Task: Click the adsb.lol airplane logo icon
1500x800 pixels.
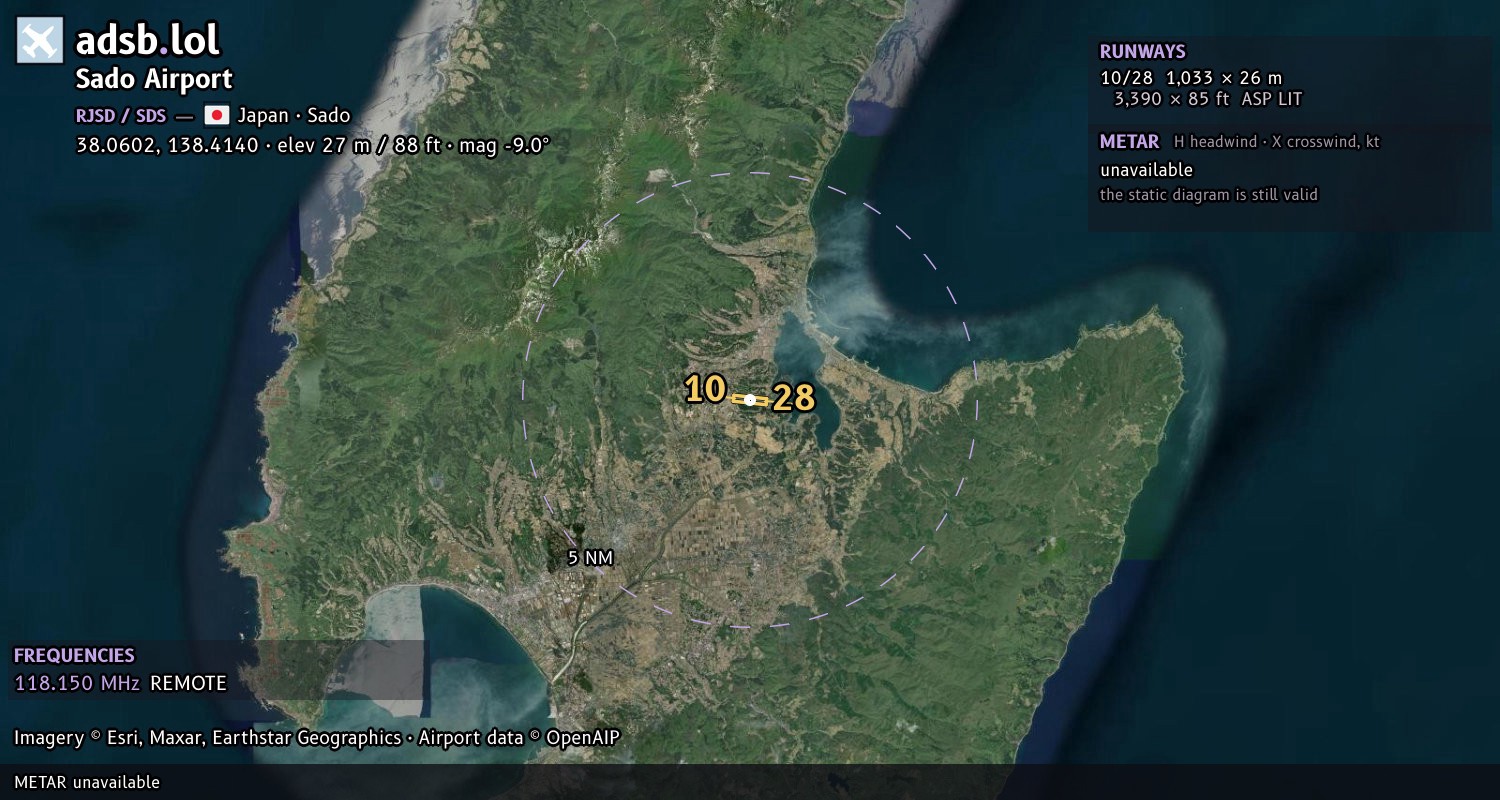Action: (x=40, y=41)
